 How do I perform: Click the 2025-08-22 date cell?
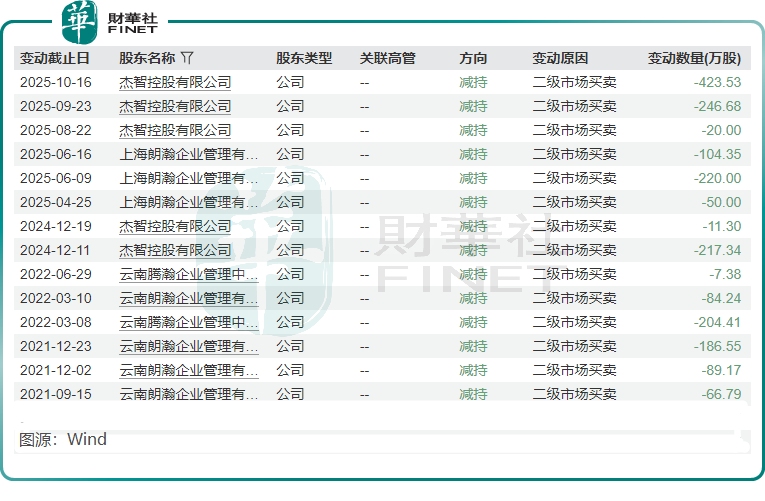tap(55, 130)
